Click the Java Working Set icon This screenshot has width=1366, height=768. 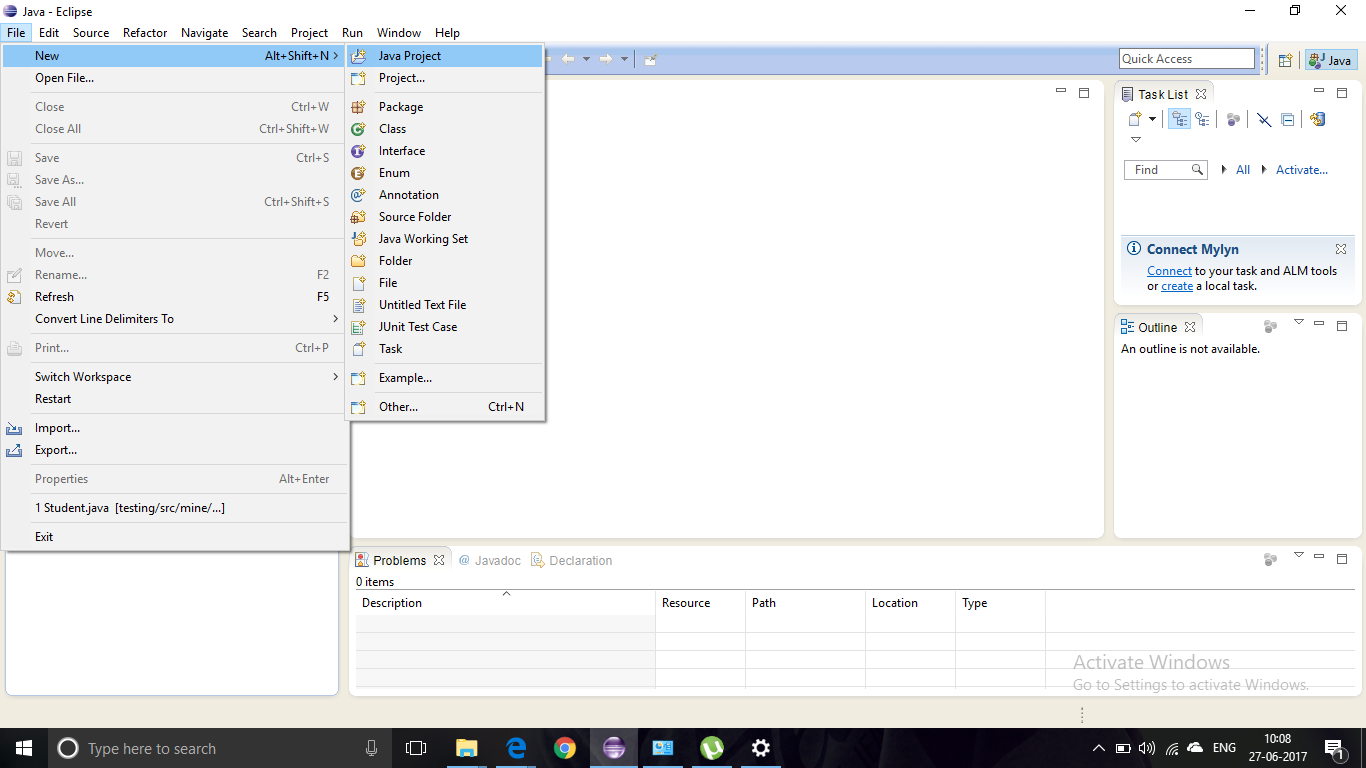358,239
